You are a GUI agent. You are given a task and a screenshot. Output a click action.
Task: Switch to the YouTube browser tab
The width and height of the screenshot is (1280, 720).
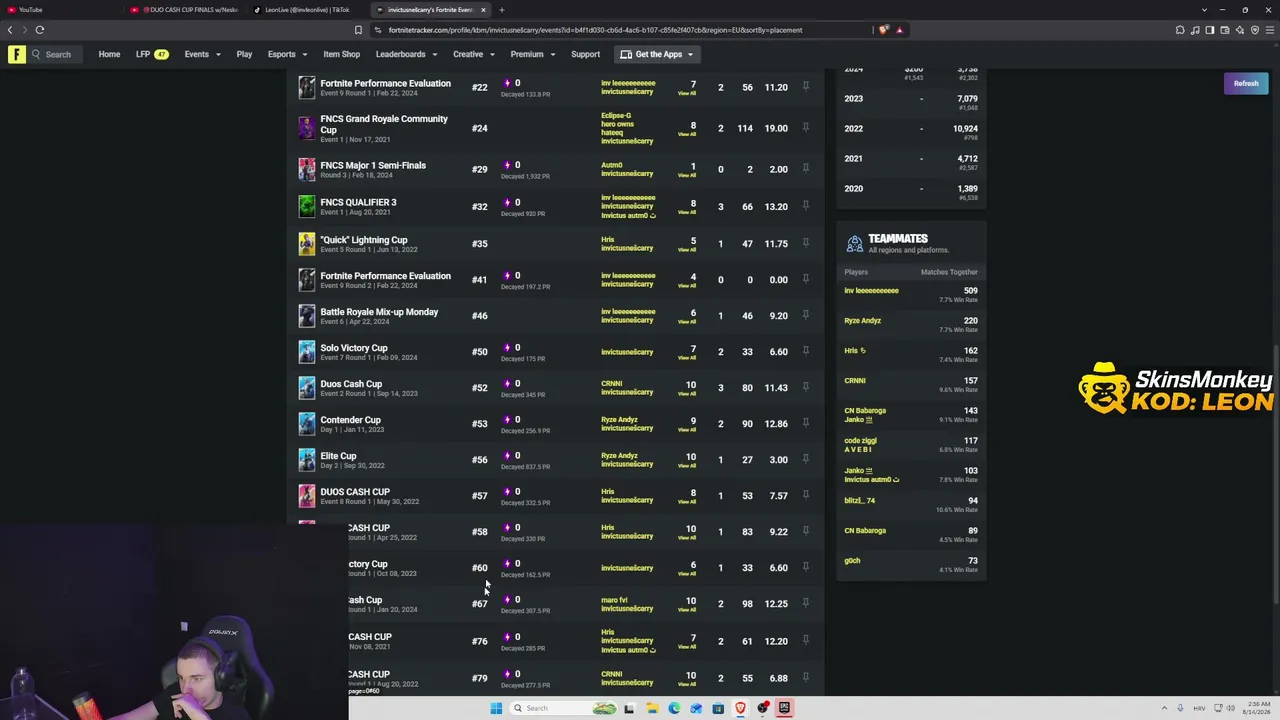tap(60, 10)
